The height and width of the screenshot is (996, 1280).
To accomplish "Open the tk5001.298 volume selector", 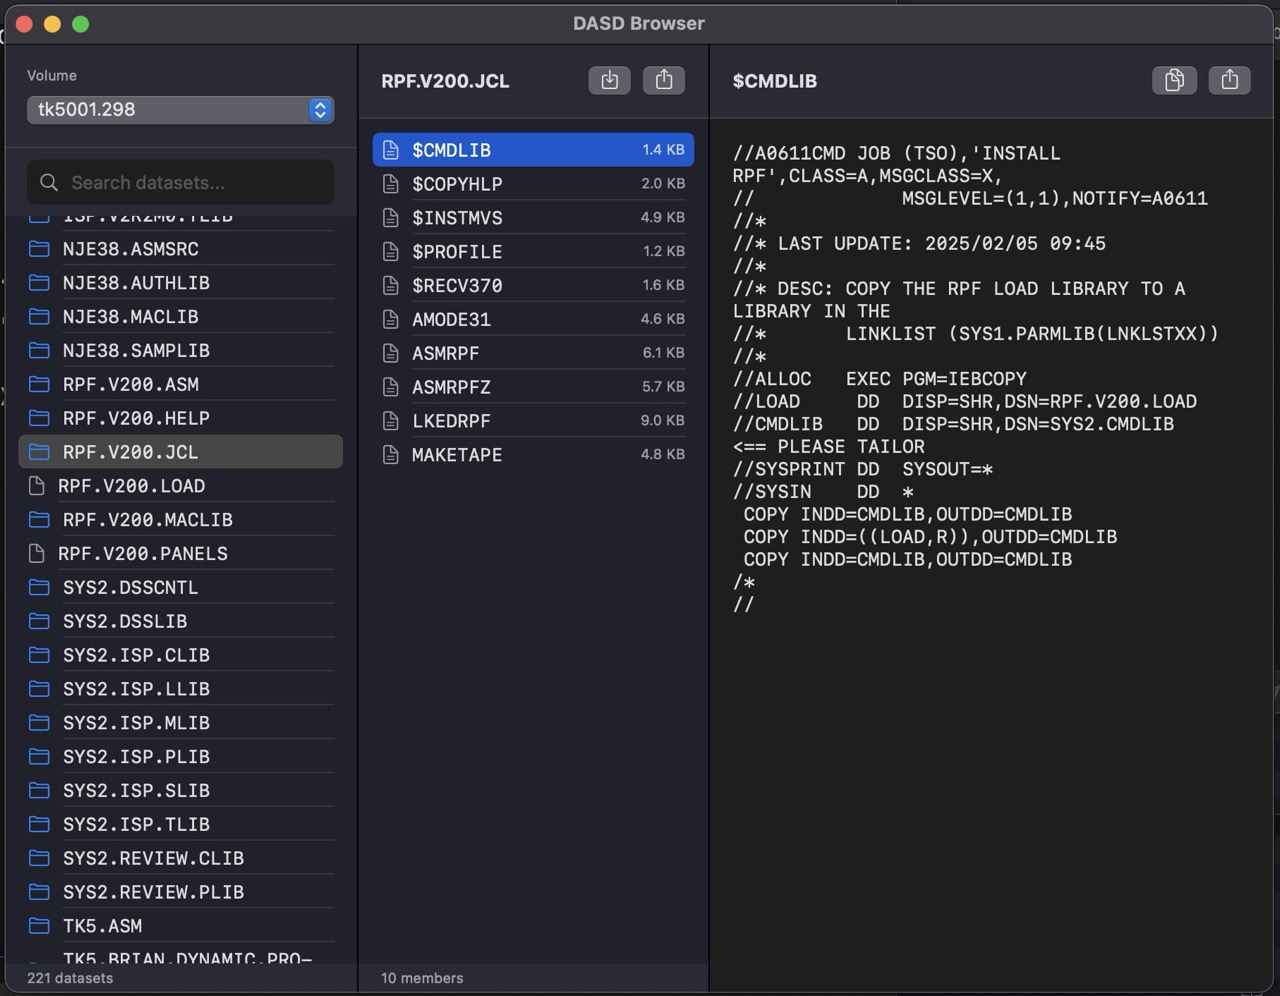I will coord(180,110).
